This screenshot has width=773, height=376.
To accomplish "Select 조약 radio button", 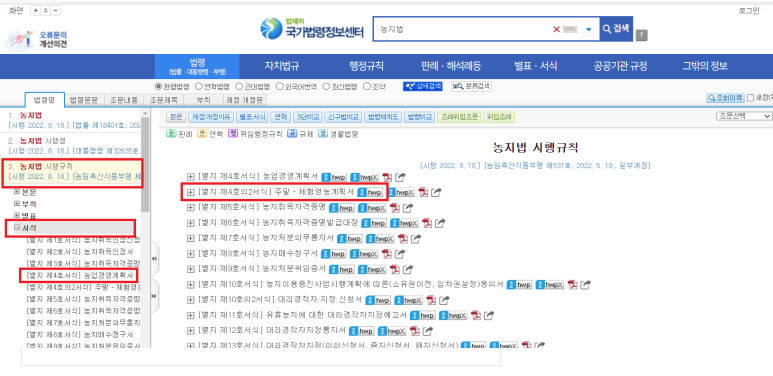I will (x=366, y=86).
